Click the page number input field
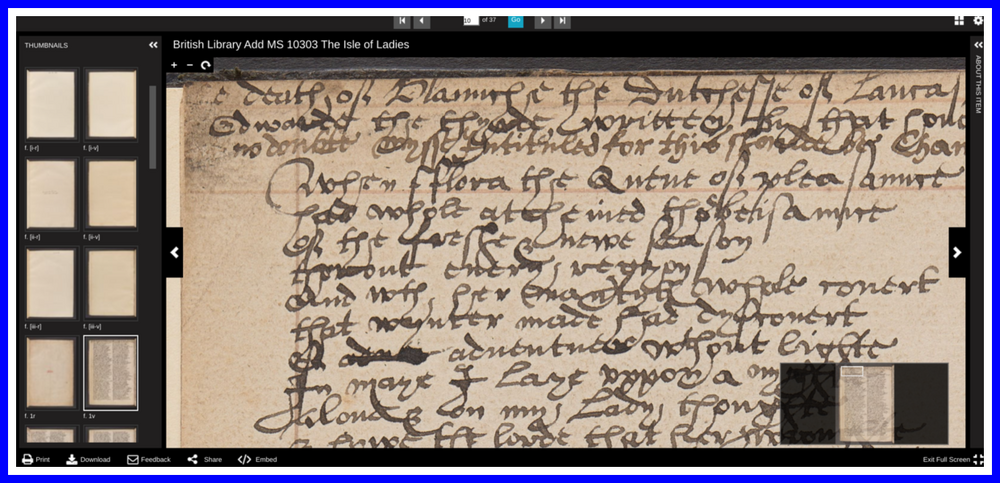Screen dimensions: 1000x483 (471, 20)
